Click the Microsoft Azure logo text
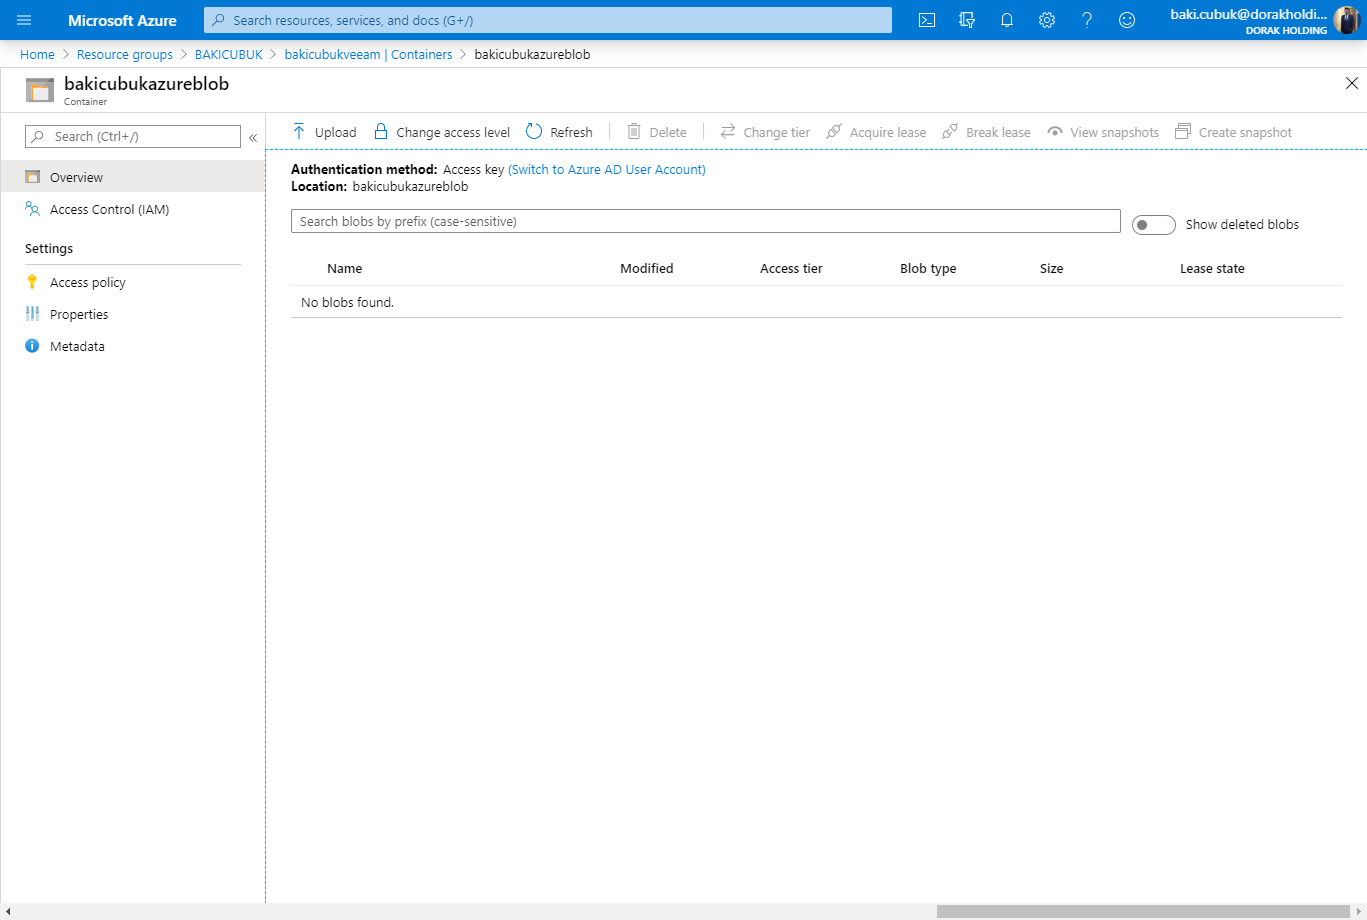 pos(122,20)
